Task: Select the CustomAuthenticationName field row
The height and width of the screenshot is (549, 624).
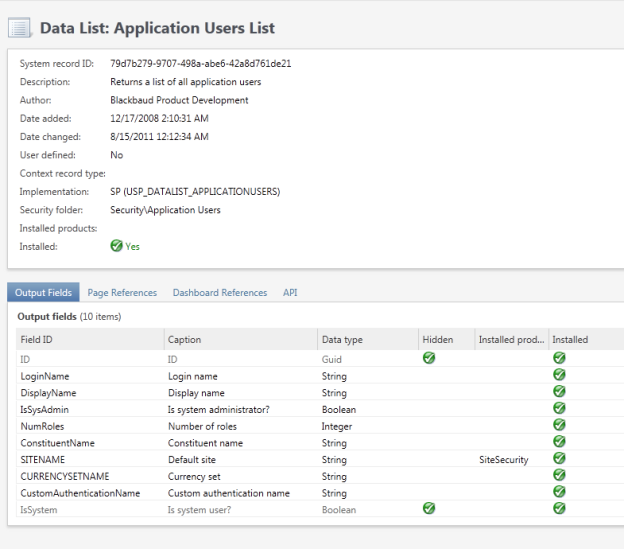Action: (80, 493)
